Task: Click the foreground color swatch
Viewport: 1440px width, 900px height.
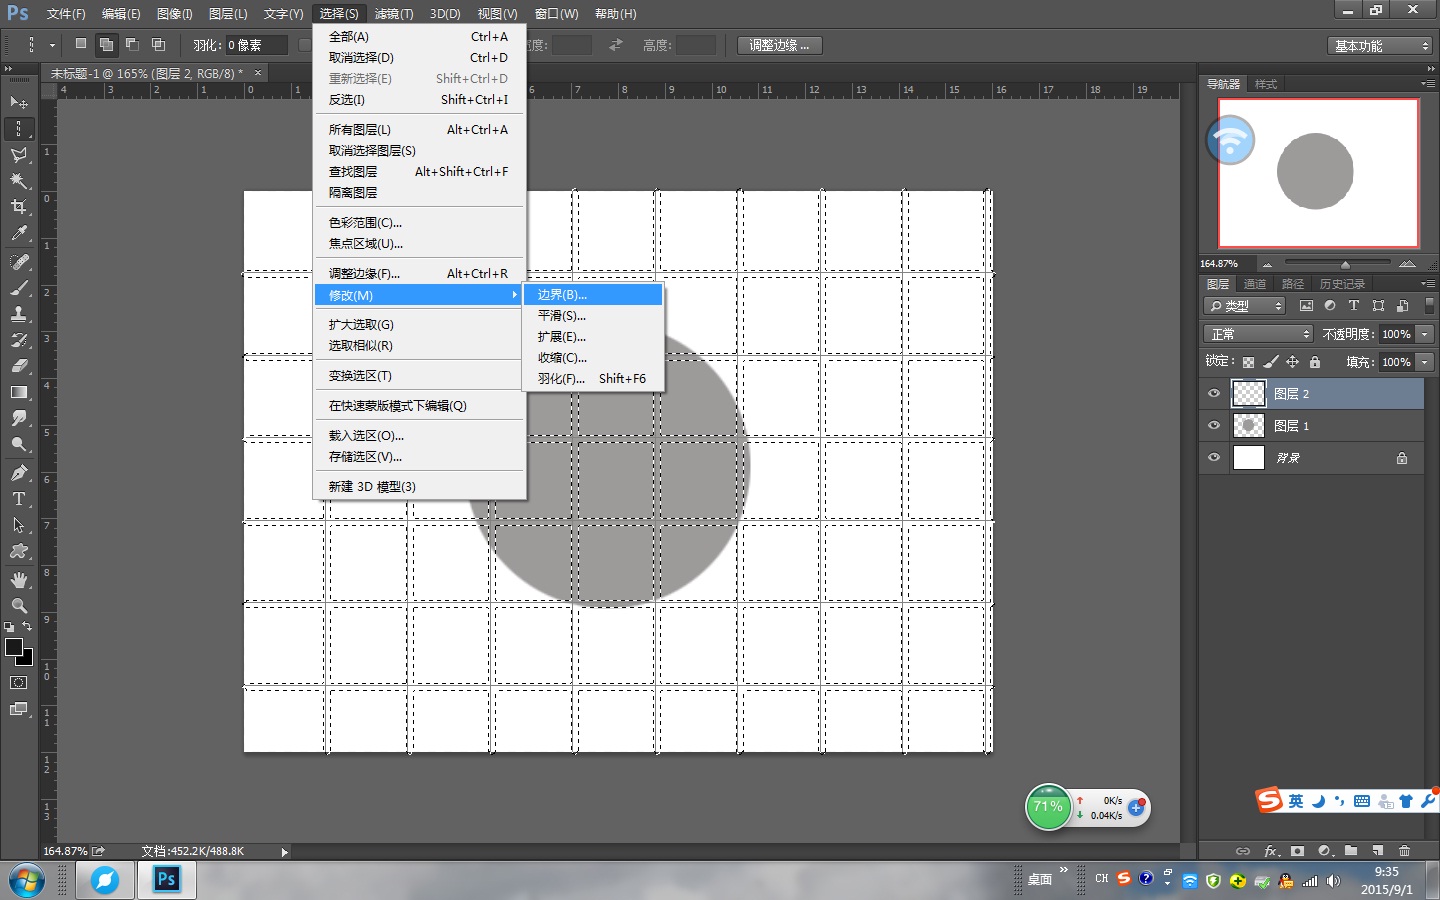Action: click(14, 647)
